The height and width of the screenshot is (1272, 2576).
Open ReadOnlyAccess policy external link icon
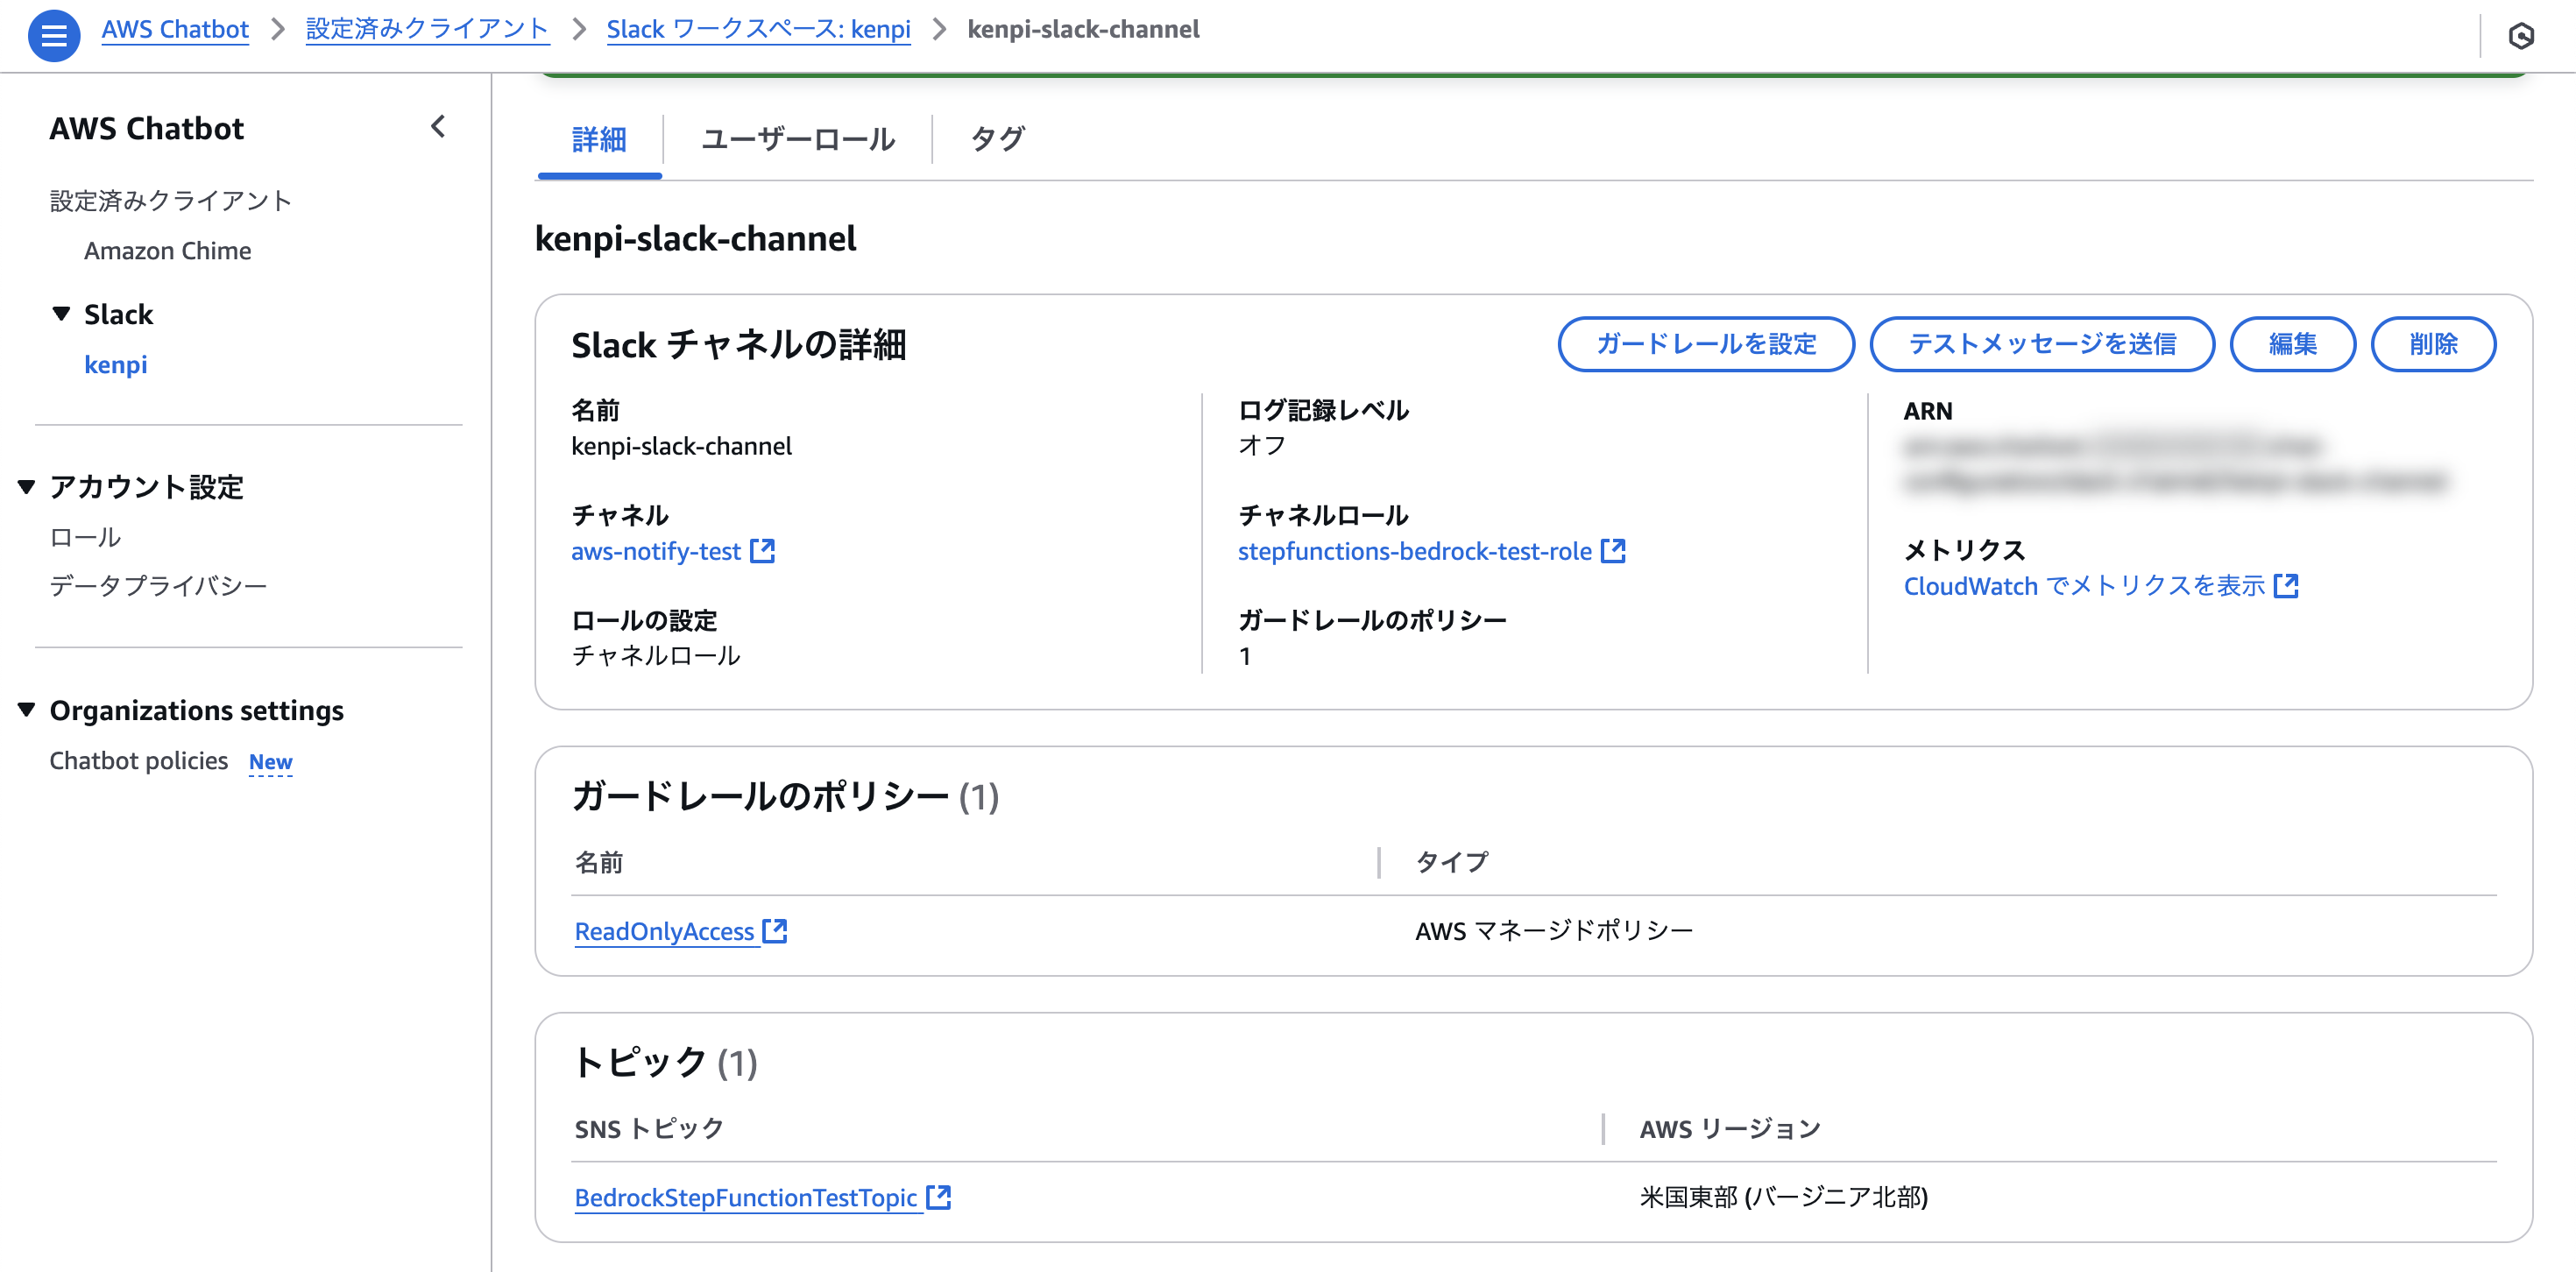(775, 930)
